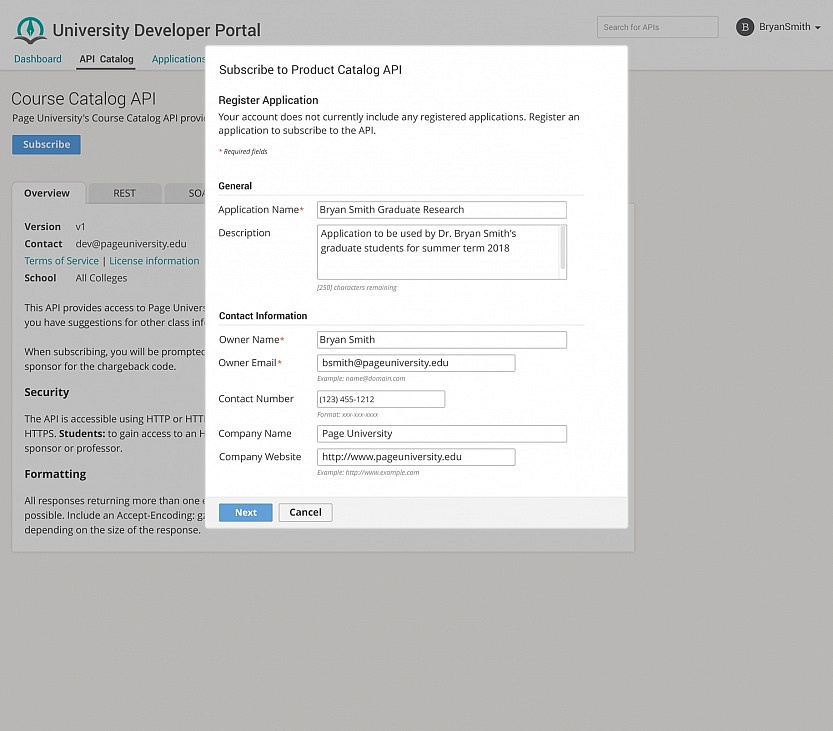The image size is (833, 731).
Task: Click the University Developer Portal logo icon
Action: [30, 30]
